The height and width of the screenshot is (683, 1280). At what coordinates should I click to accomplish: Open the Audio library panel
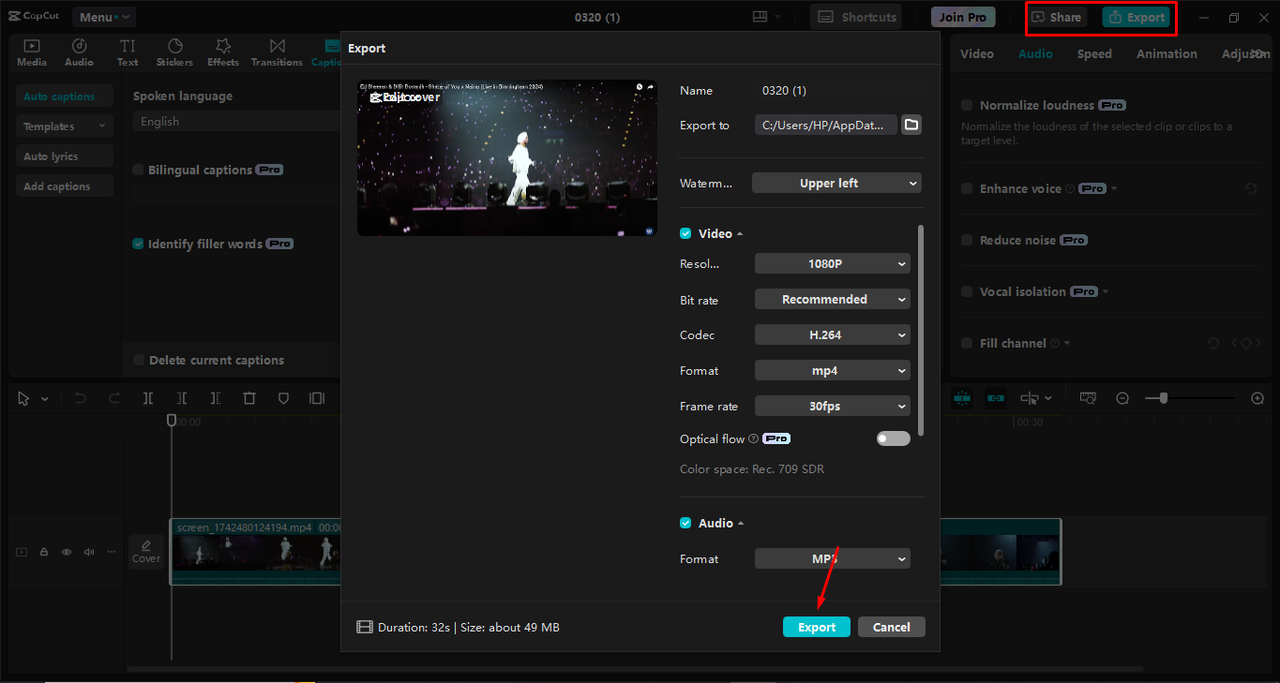click(79, 52)
